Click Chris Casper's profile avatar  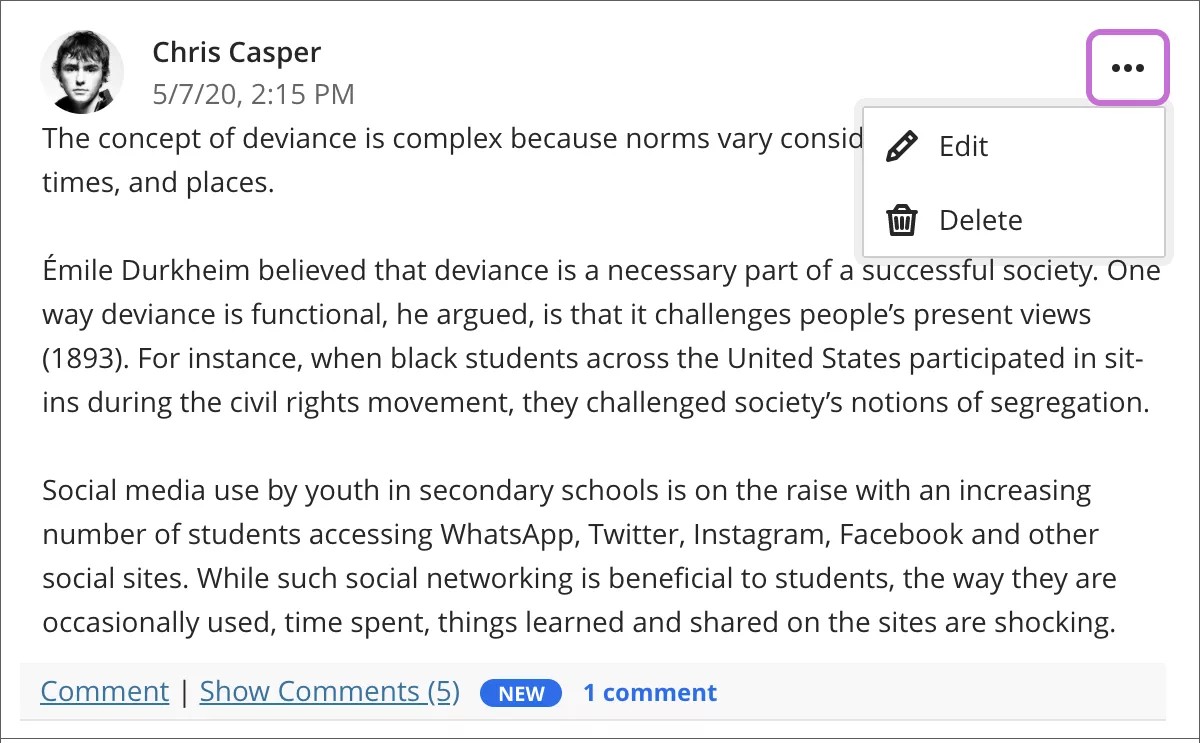click(x=82, y=72)
